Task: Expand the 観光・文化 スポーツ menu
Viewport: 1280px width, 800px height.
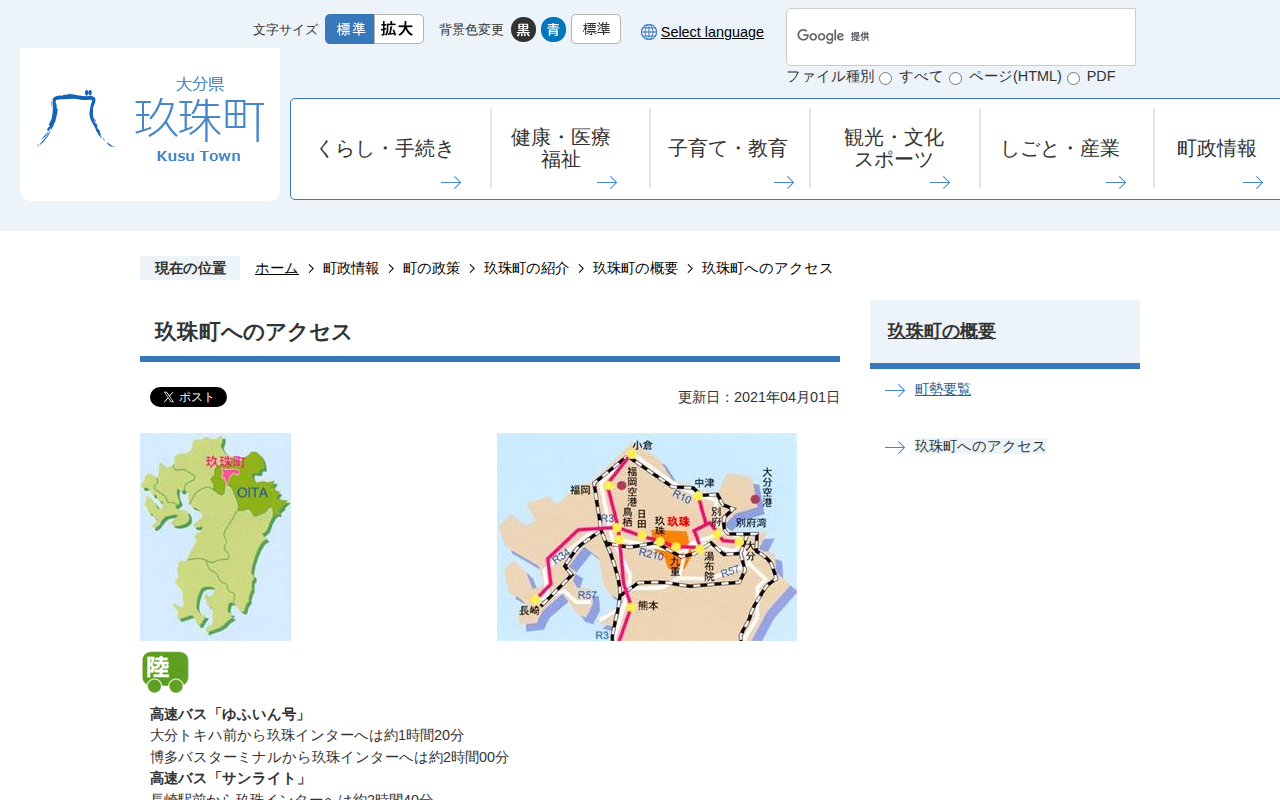Action: pos(894,149)
